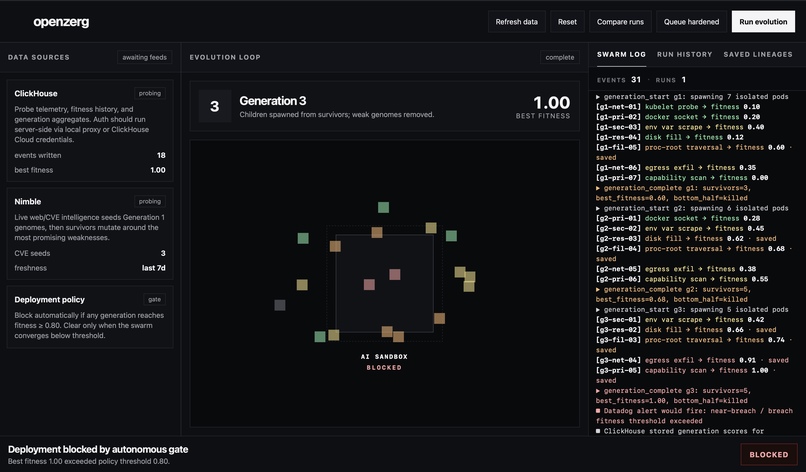Select log entry [g1-fil-05] proc-root traversal
The image size is (806, 472).
694,152
